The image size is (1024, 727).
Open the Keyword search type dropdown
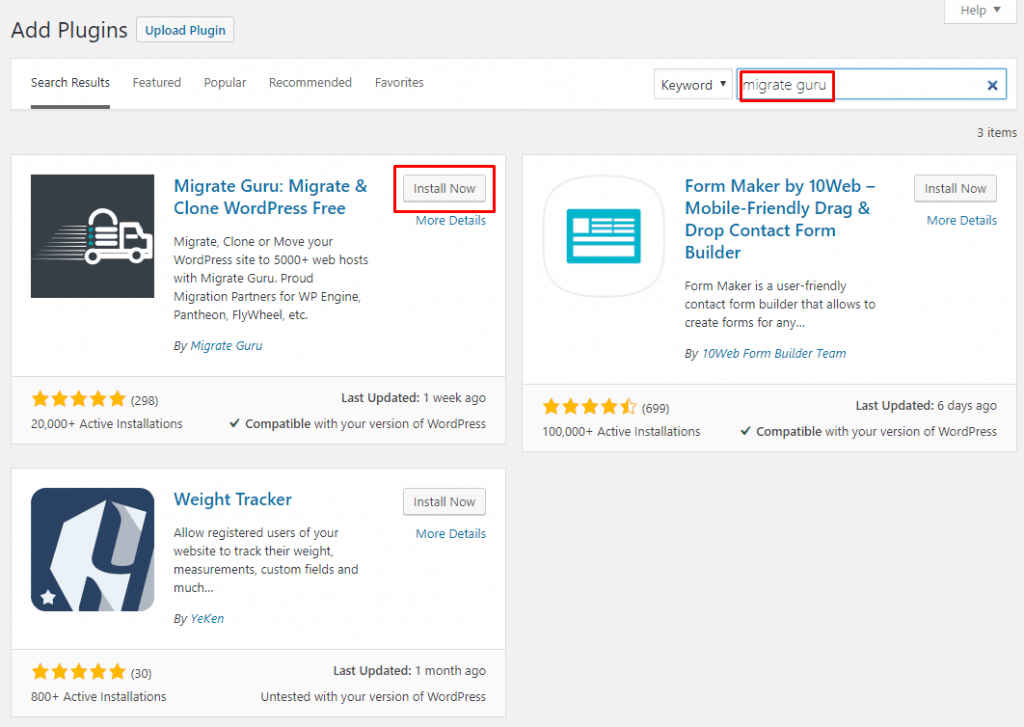coord(693,85)
